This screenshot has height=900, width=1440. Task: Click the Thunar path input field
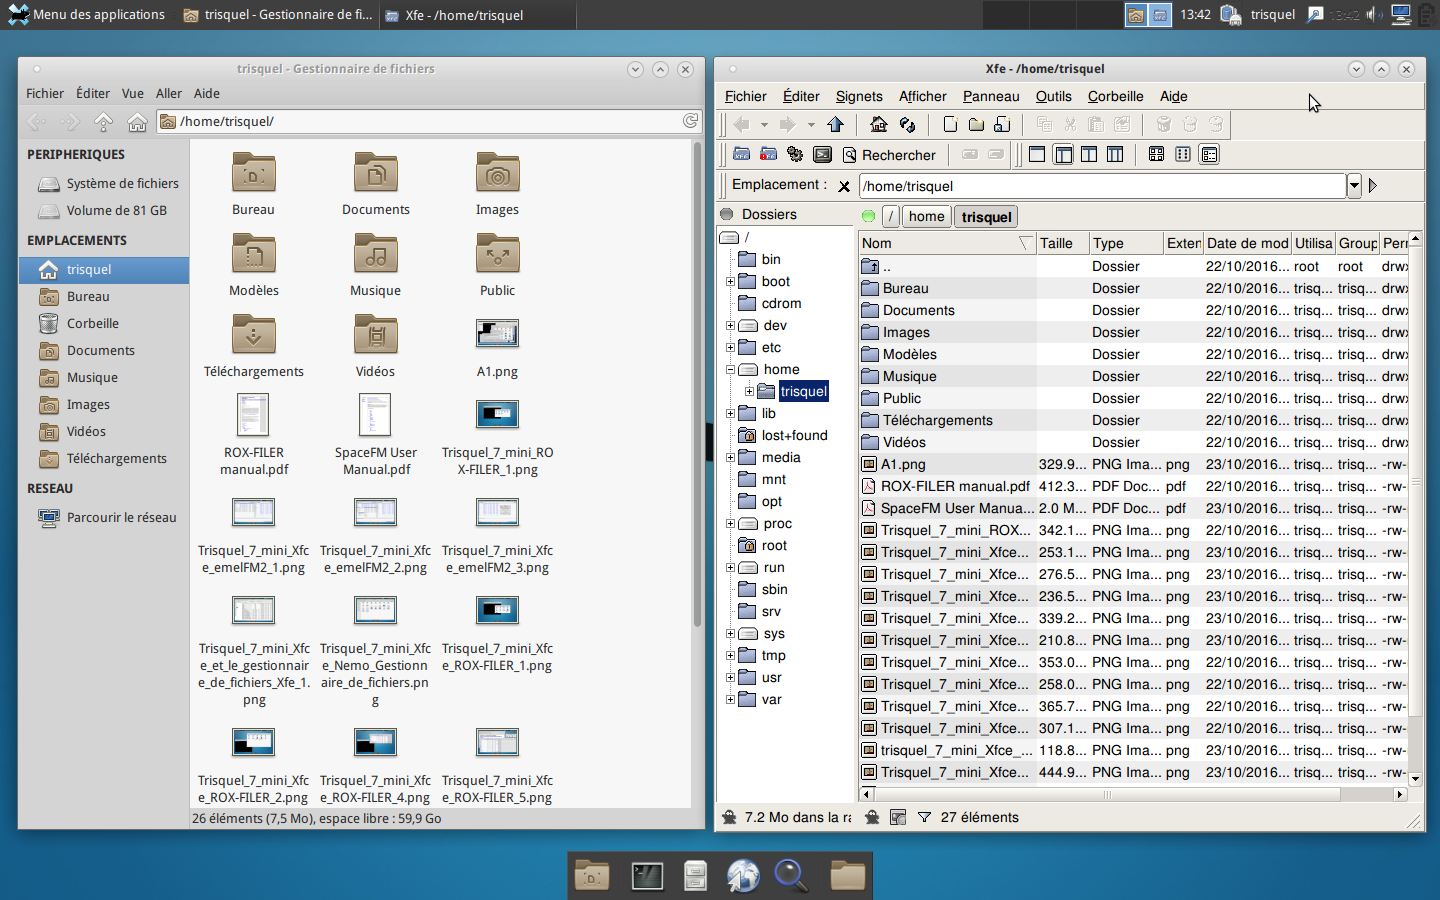tap(430, 121)
